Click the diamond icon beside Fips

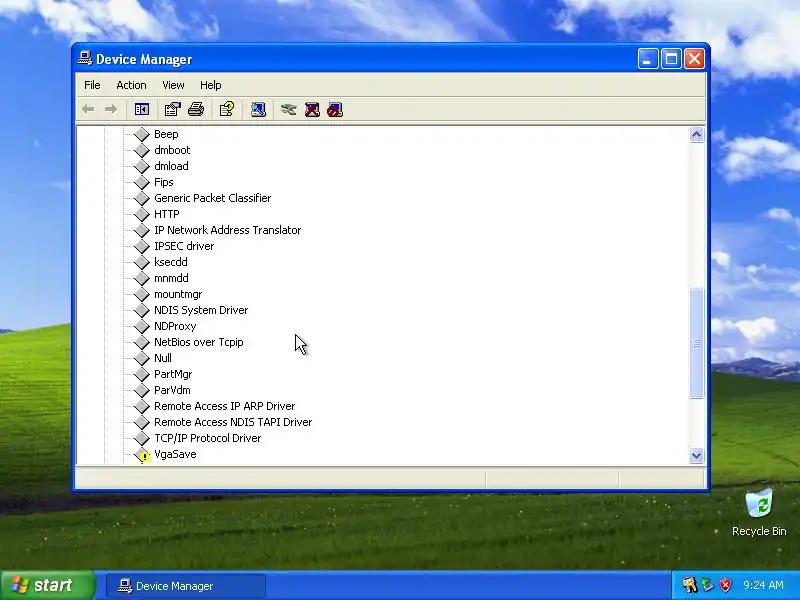click(x=142, y=182)
